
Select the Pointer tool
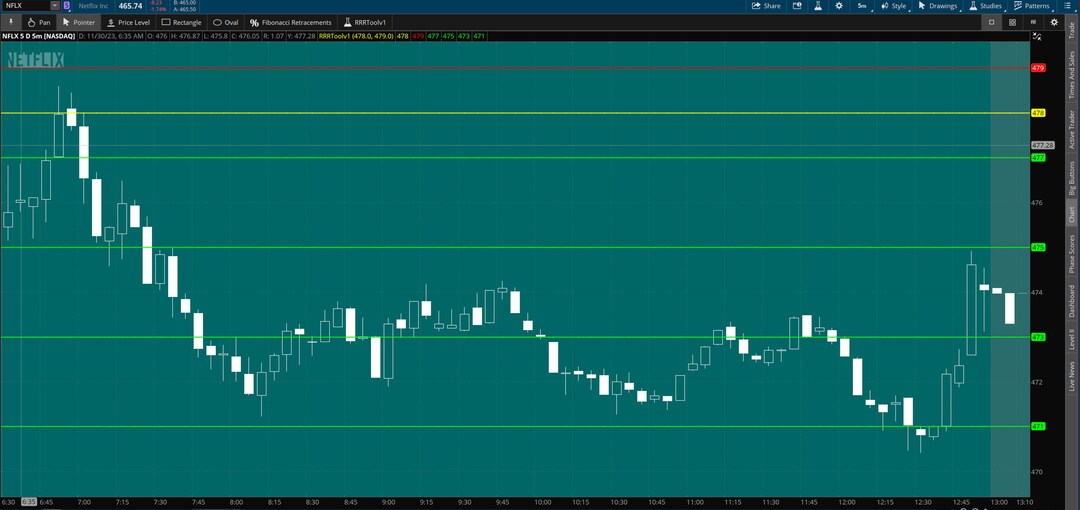coord(78,22)
